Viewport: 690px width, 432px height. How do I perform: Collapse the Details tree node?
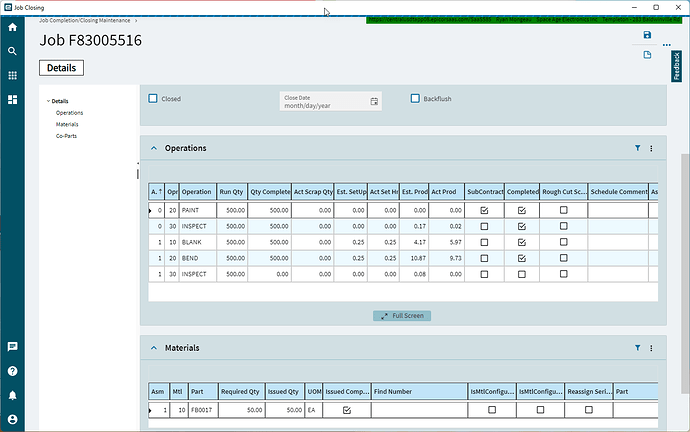[x=48, y=101]
